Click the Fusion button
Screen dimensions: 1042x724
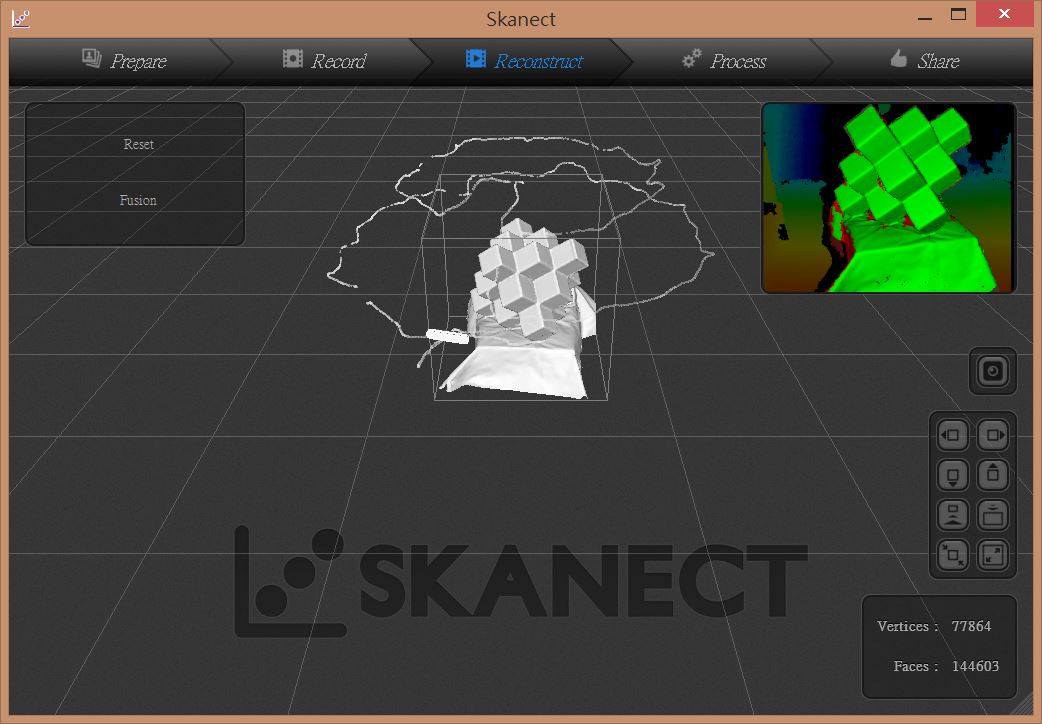point(138,200)
